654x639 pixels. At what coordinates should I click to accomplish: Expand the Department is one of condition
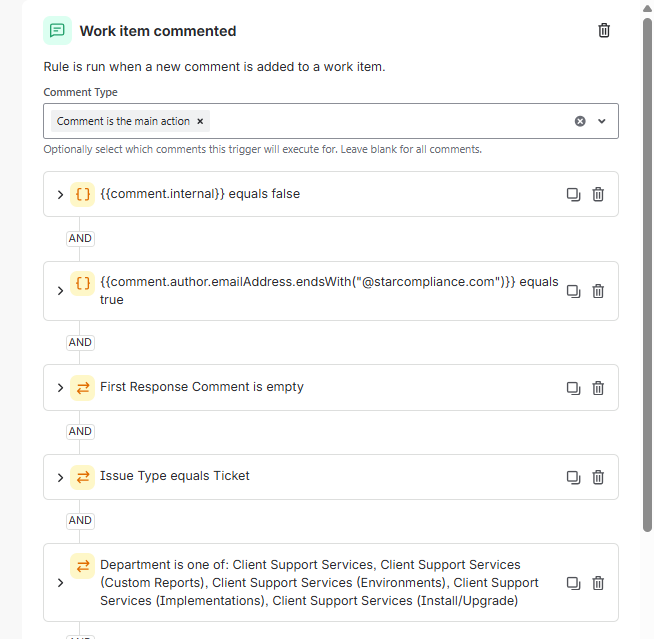click(60, 583)
